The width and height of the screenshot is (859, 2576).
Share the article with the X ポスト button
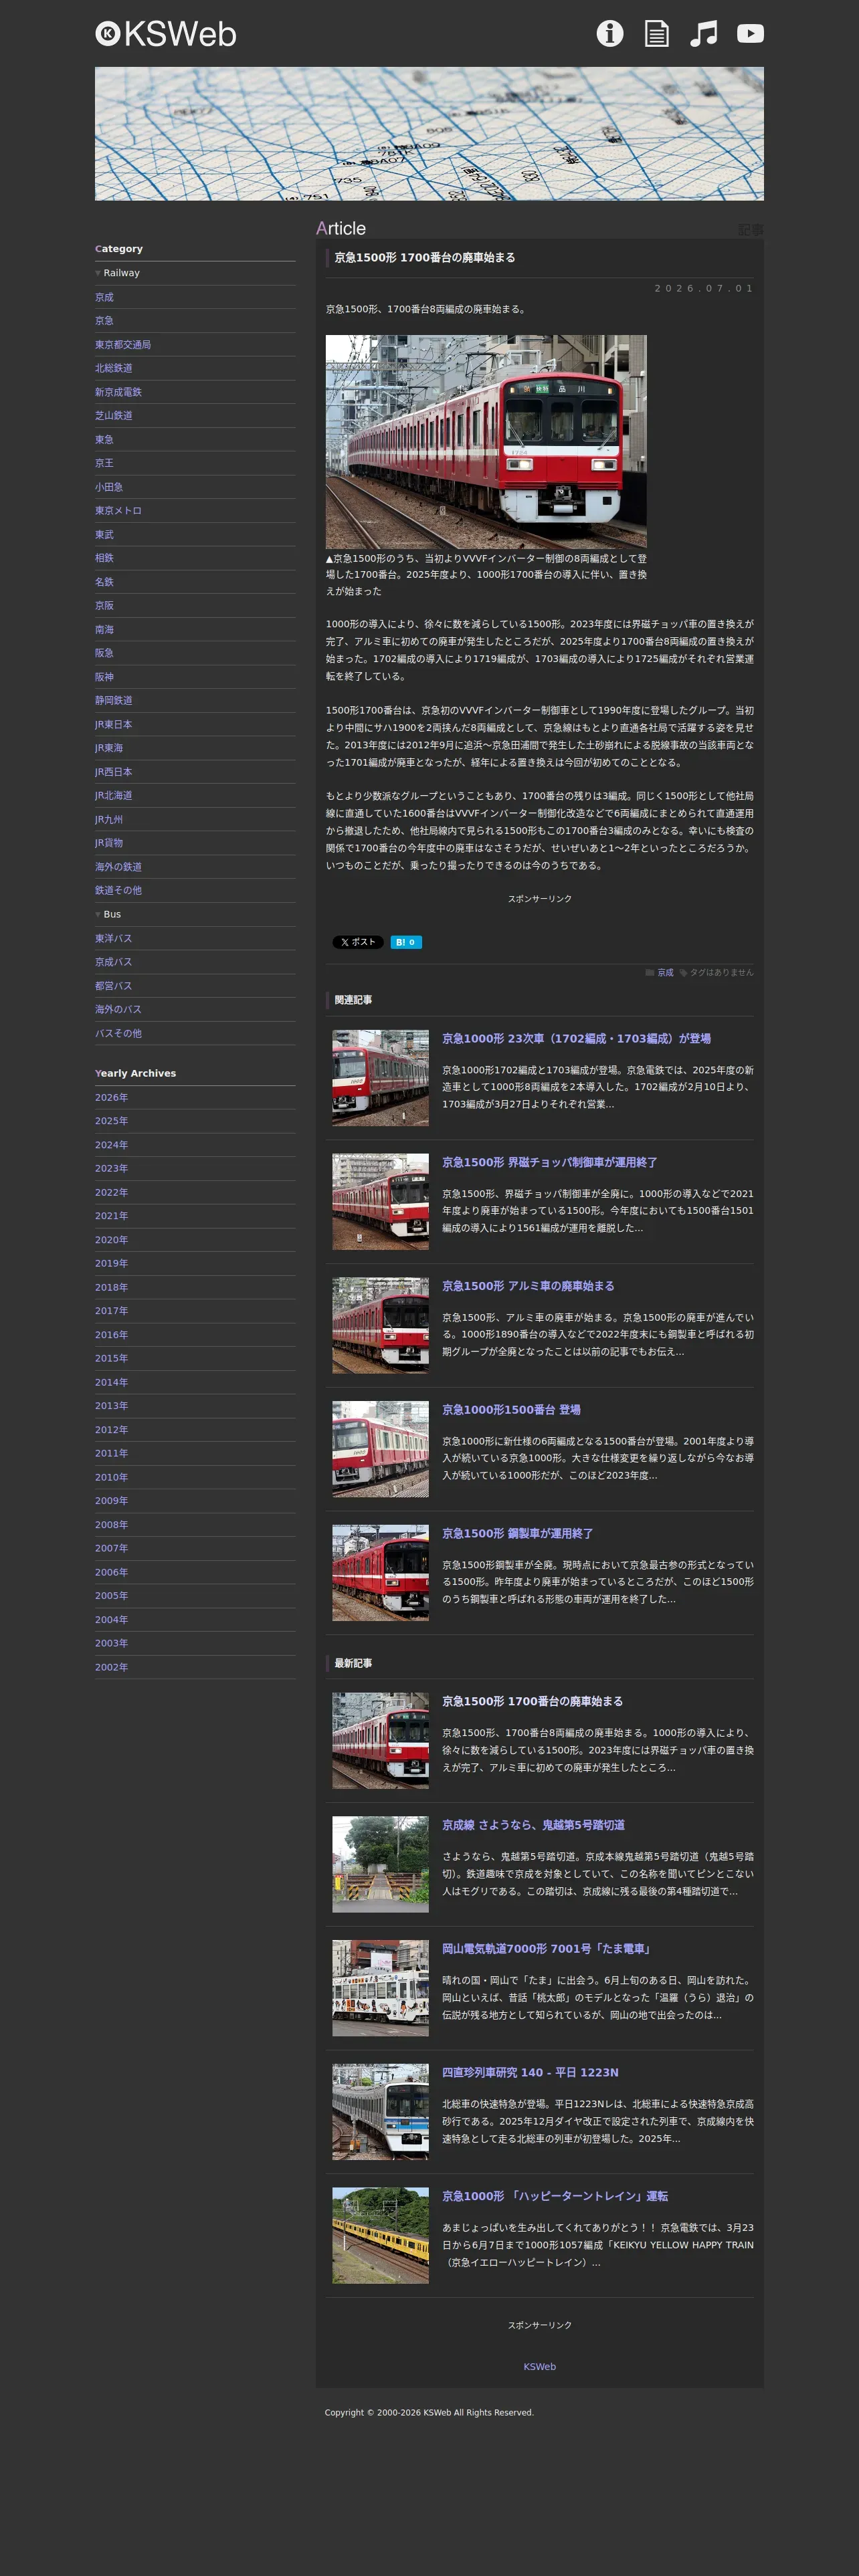pyautogui.click(x=358, y=942)
